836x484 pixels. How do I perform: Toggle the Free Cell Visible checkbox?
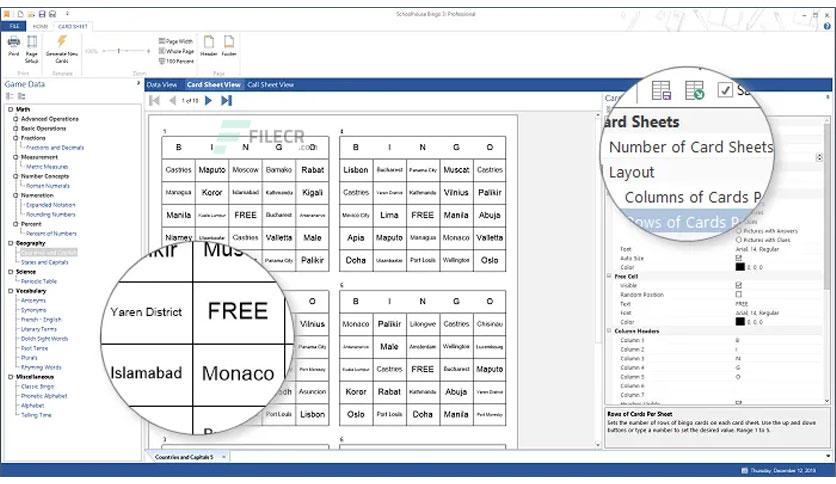click(x=738, y=285)
